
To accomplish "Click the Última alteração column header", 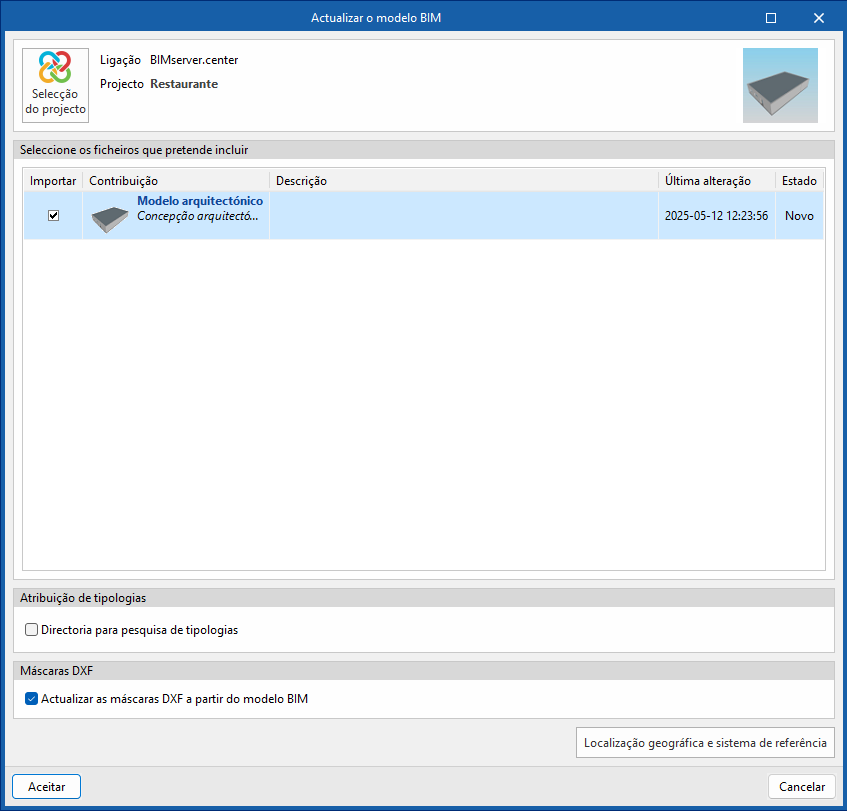I will [717, 180].
